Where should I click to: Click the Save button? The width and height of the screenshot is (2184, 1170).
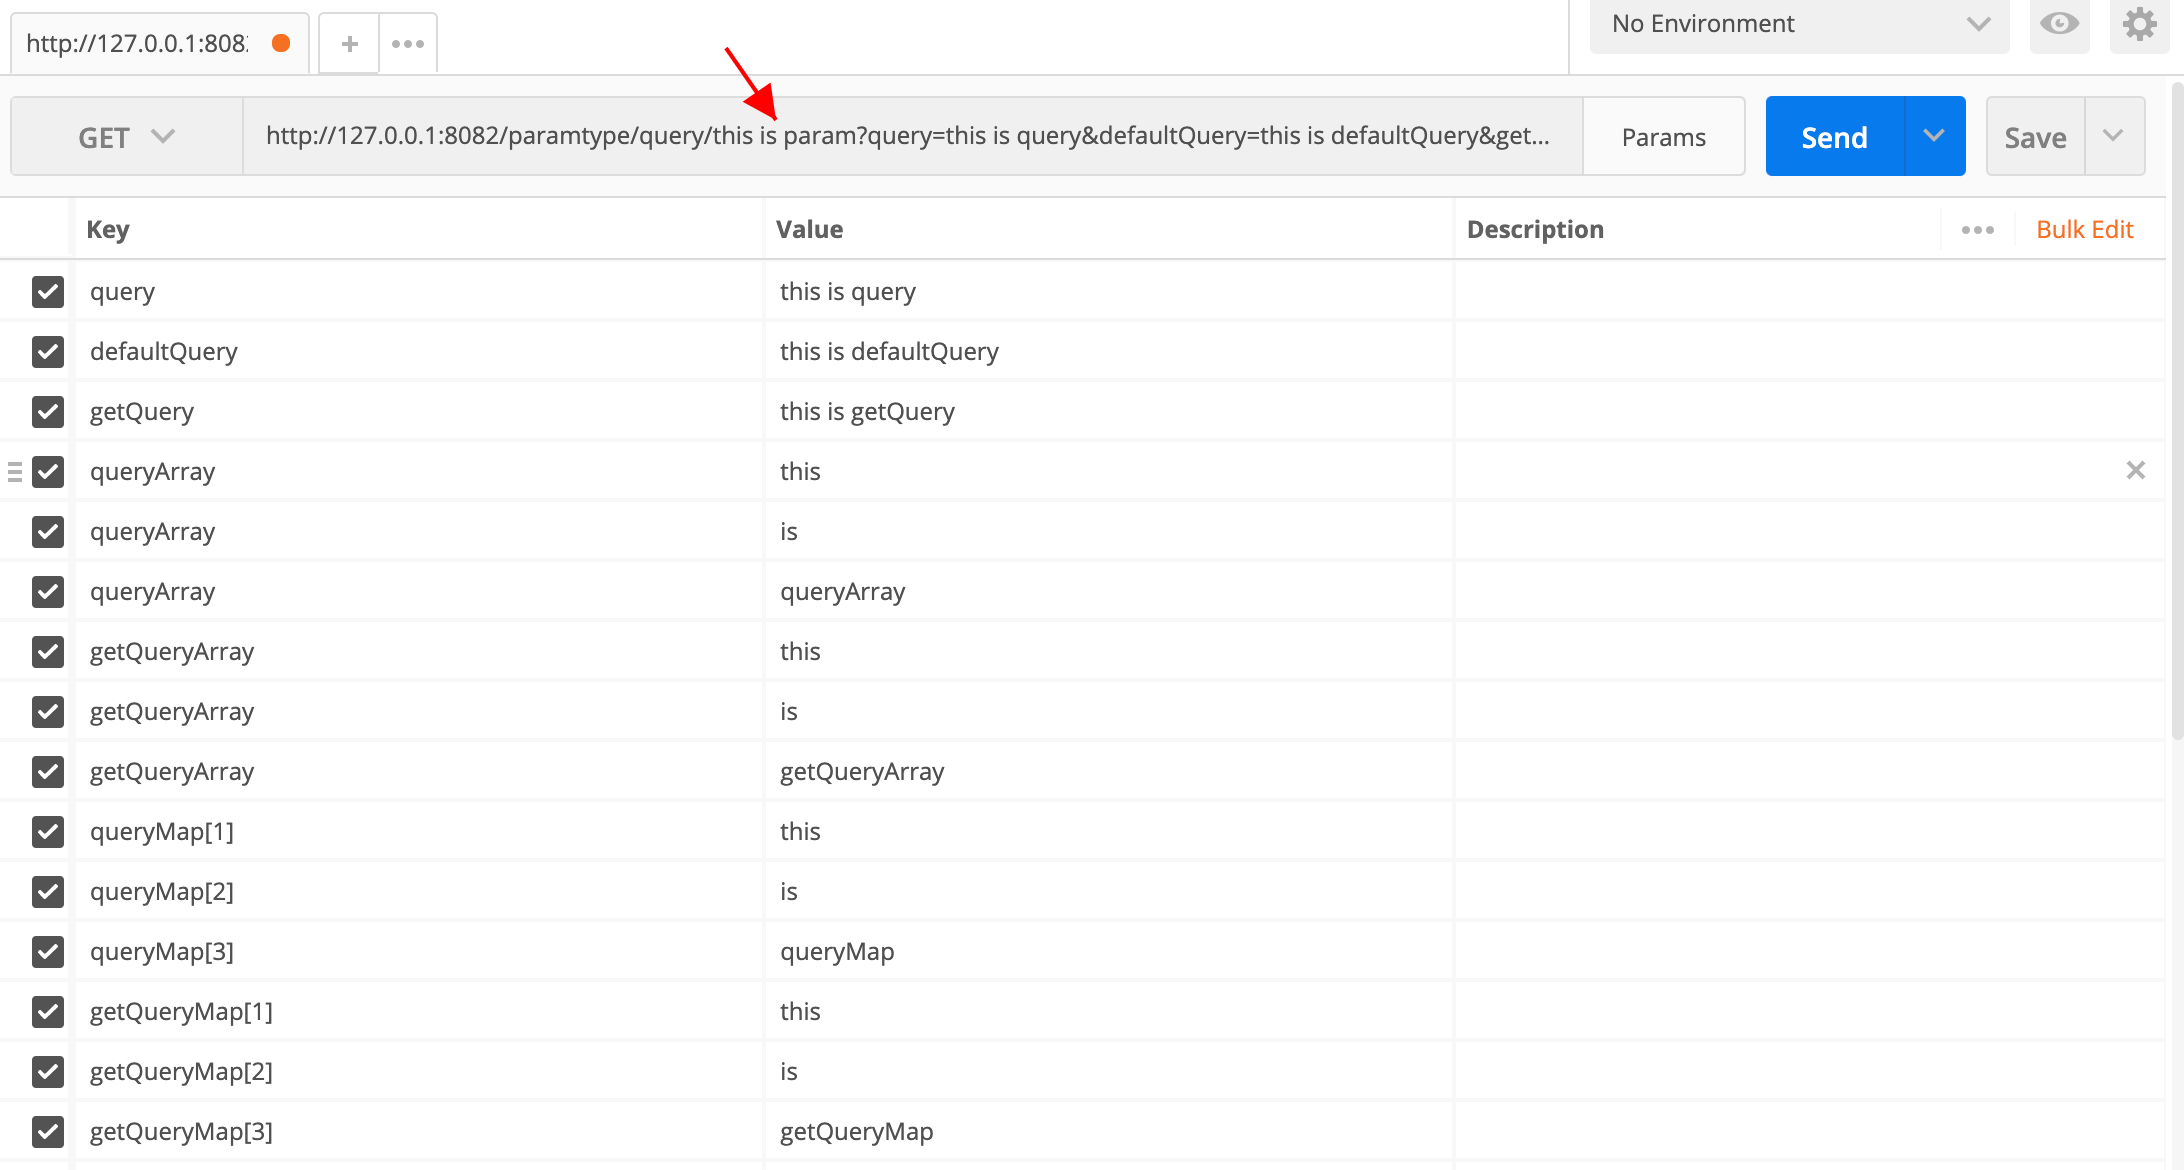[x=2035, y=136]
